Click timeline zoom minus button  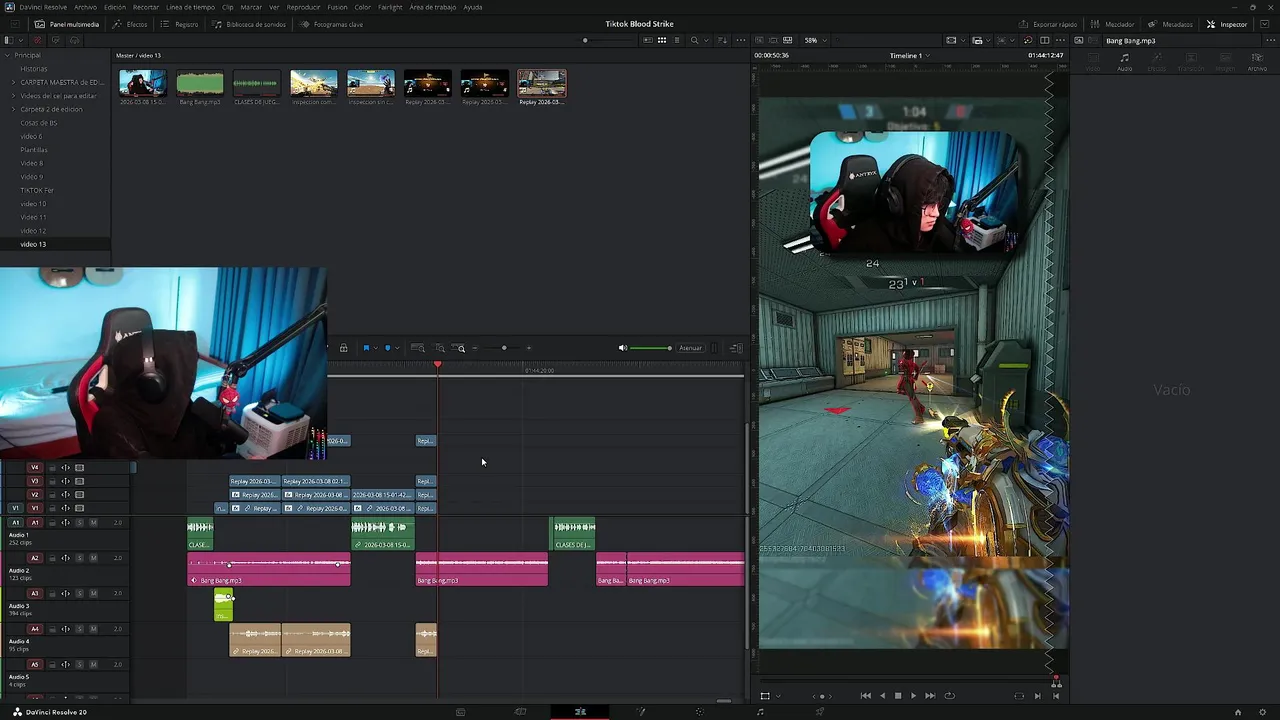coord(475,348)
